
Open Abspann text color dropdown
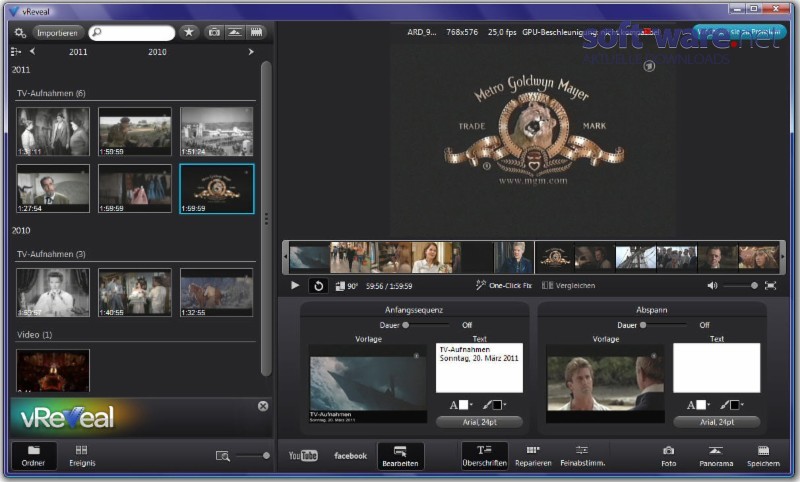click(x=699, y=405)
